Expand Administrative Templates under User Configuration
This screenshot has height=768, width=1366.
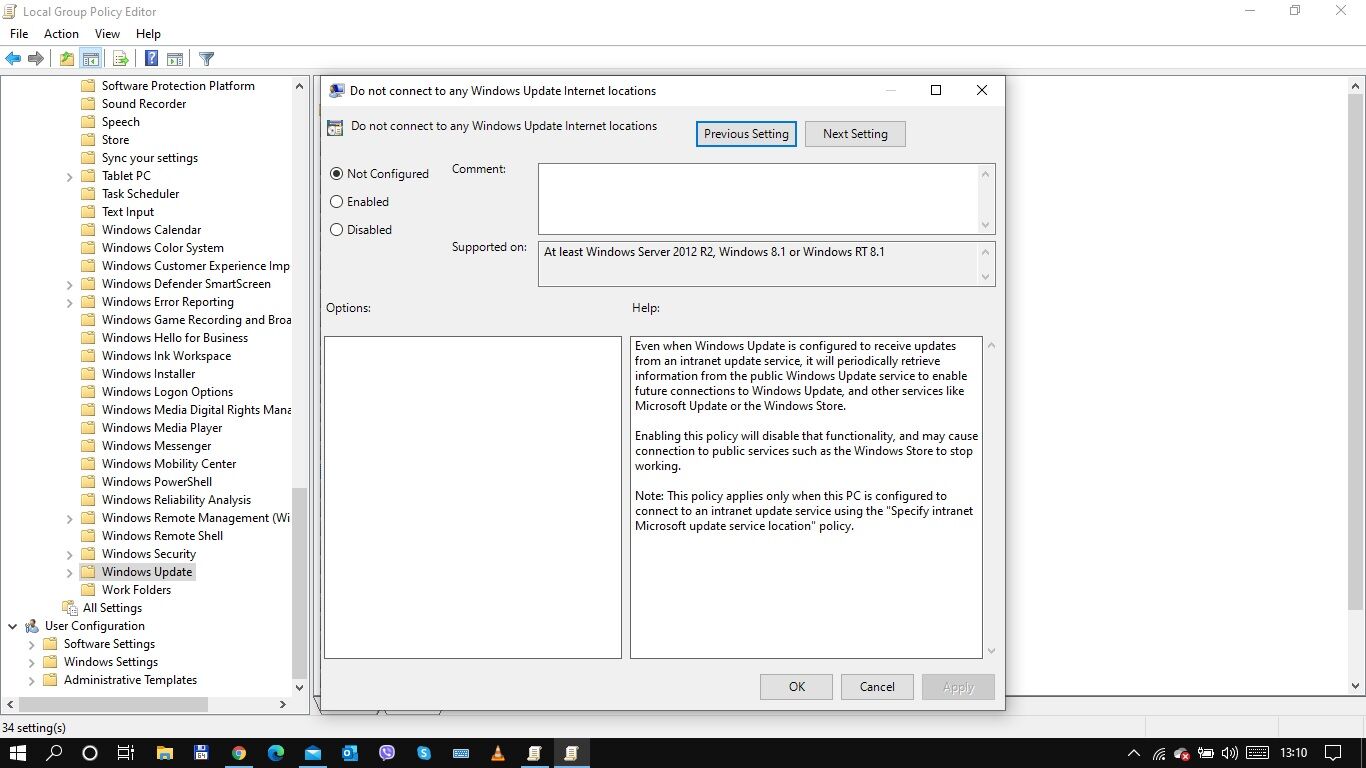click(31, 681)
